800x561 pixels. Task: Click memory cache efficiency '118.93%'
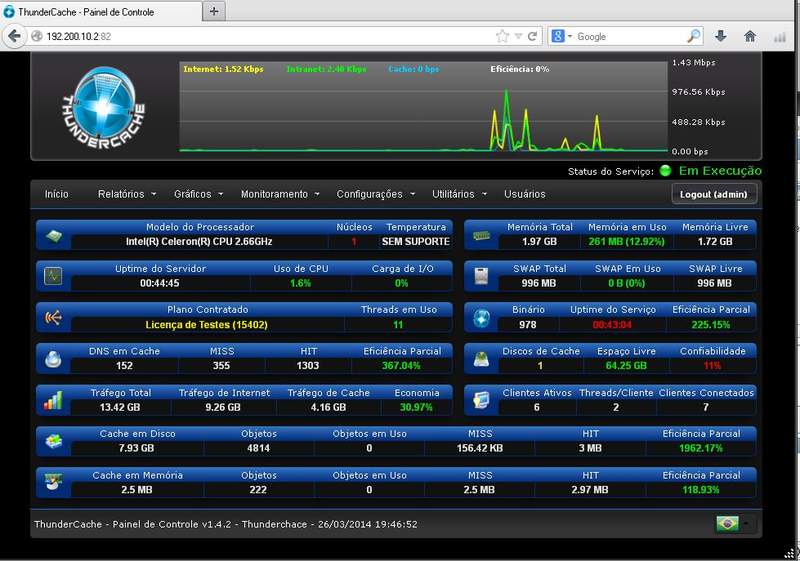[701, 490]
